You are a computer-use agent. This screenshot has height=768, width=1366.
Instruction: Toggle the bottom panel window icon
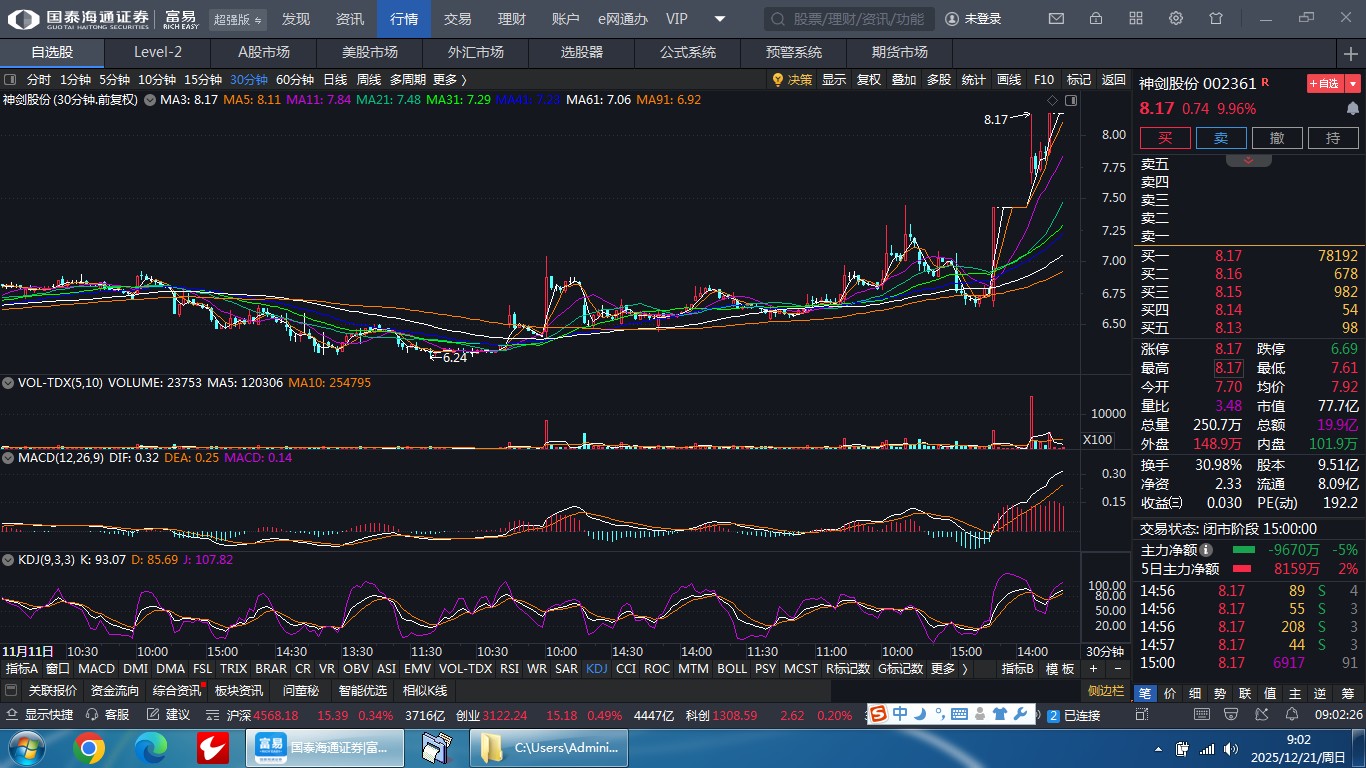coord(11,691)
